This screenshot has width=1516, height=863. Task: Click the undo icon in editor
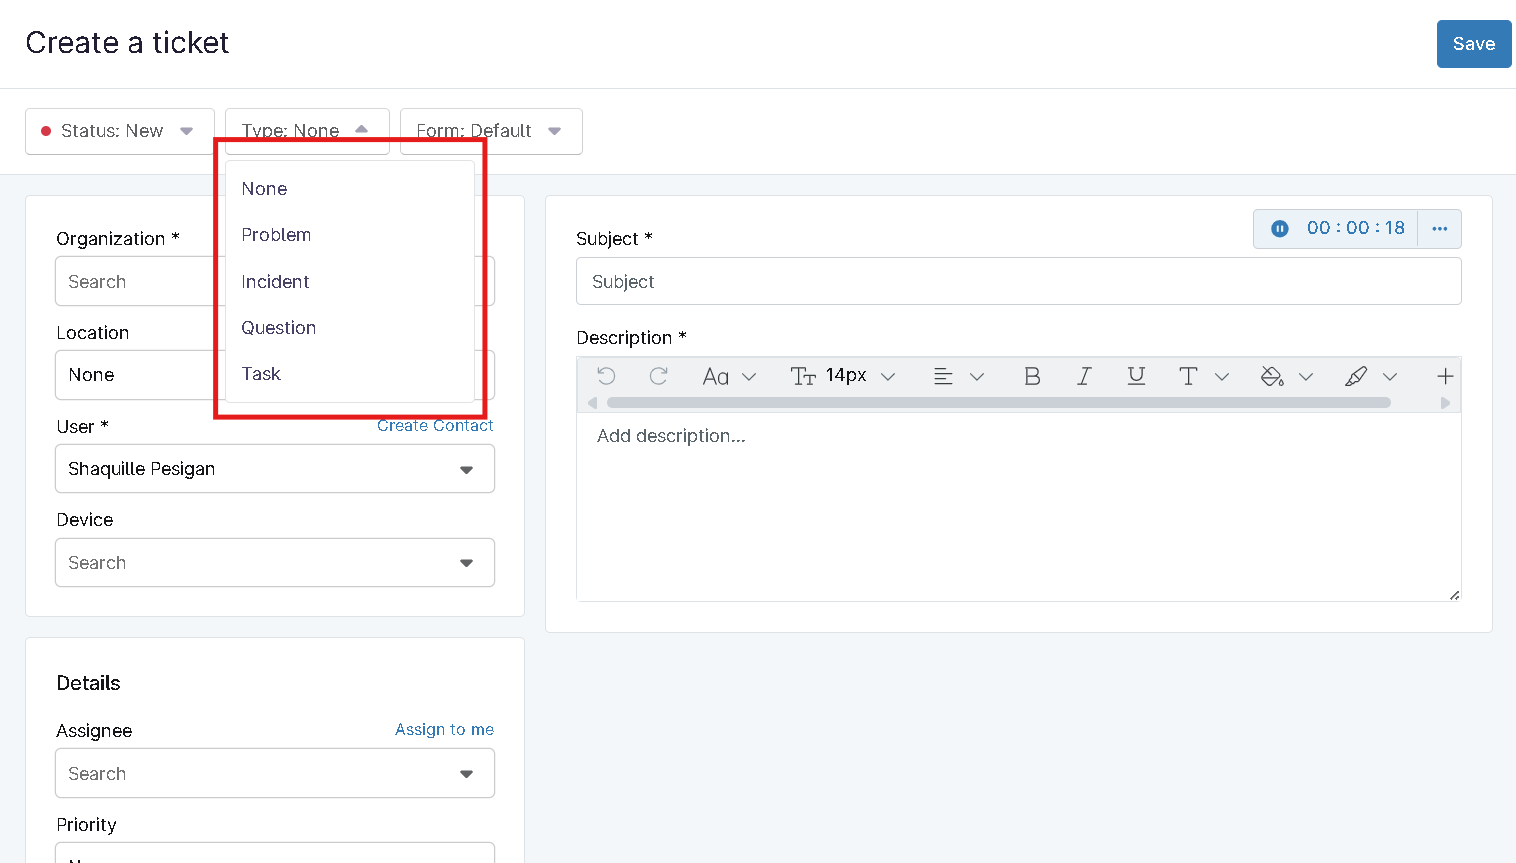pos(606,376)
